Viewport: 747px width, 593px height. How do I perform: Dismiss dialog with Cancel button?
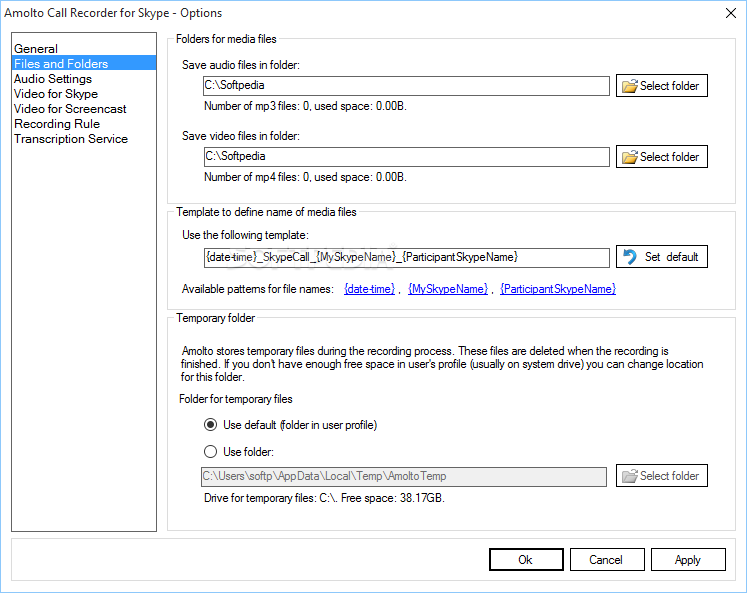607,560
